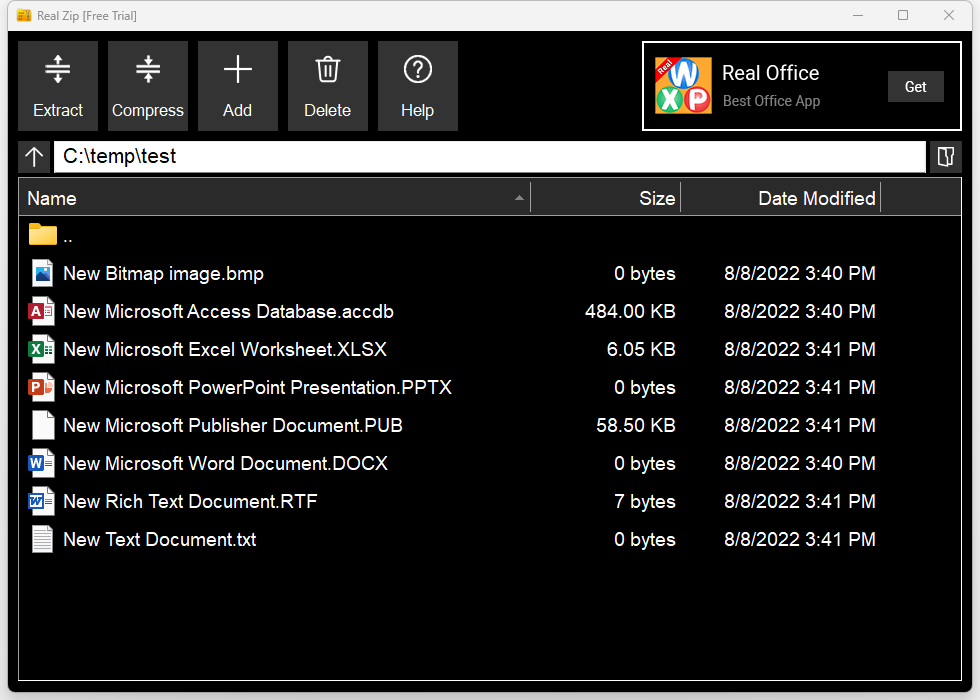The width and height of the screenshot is (980, 700).
Task: Select New Bitmap image.bmp file
Action: [x=163, y=274]
